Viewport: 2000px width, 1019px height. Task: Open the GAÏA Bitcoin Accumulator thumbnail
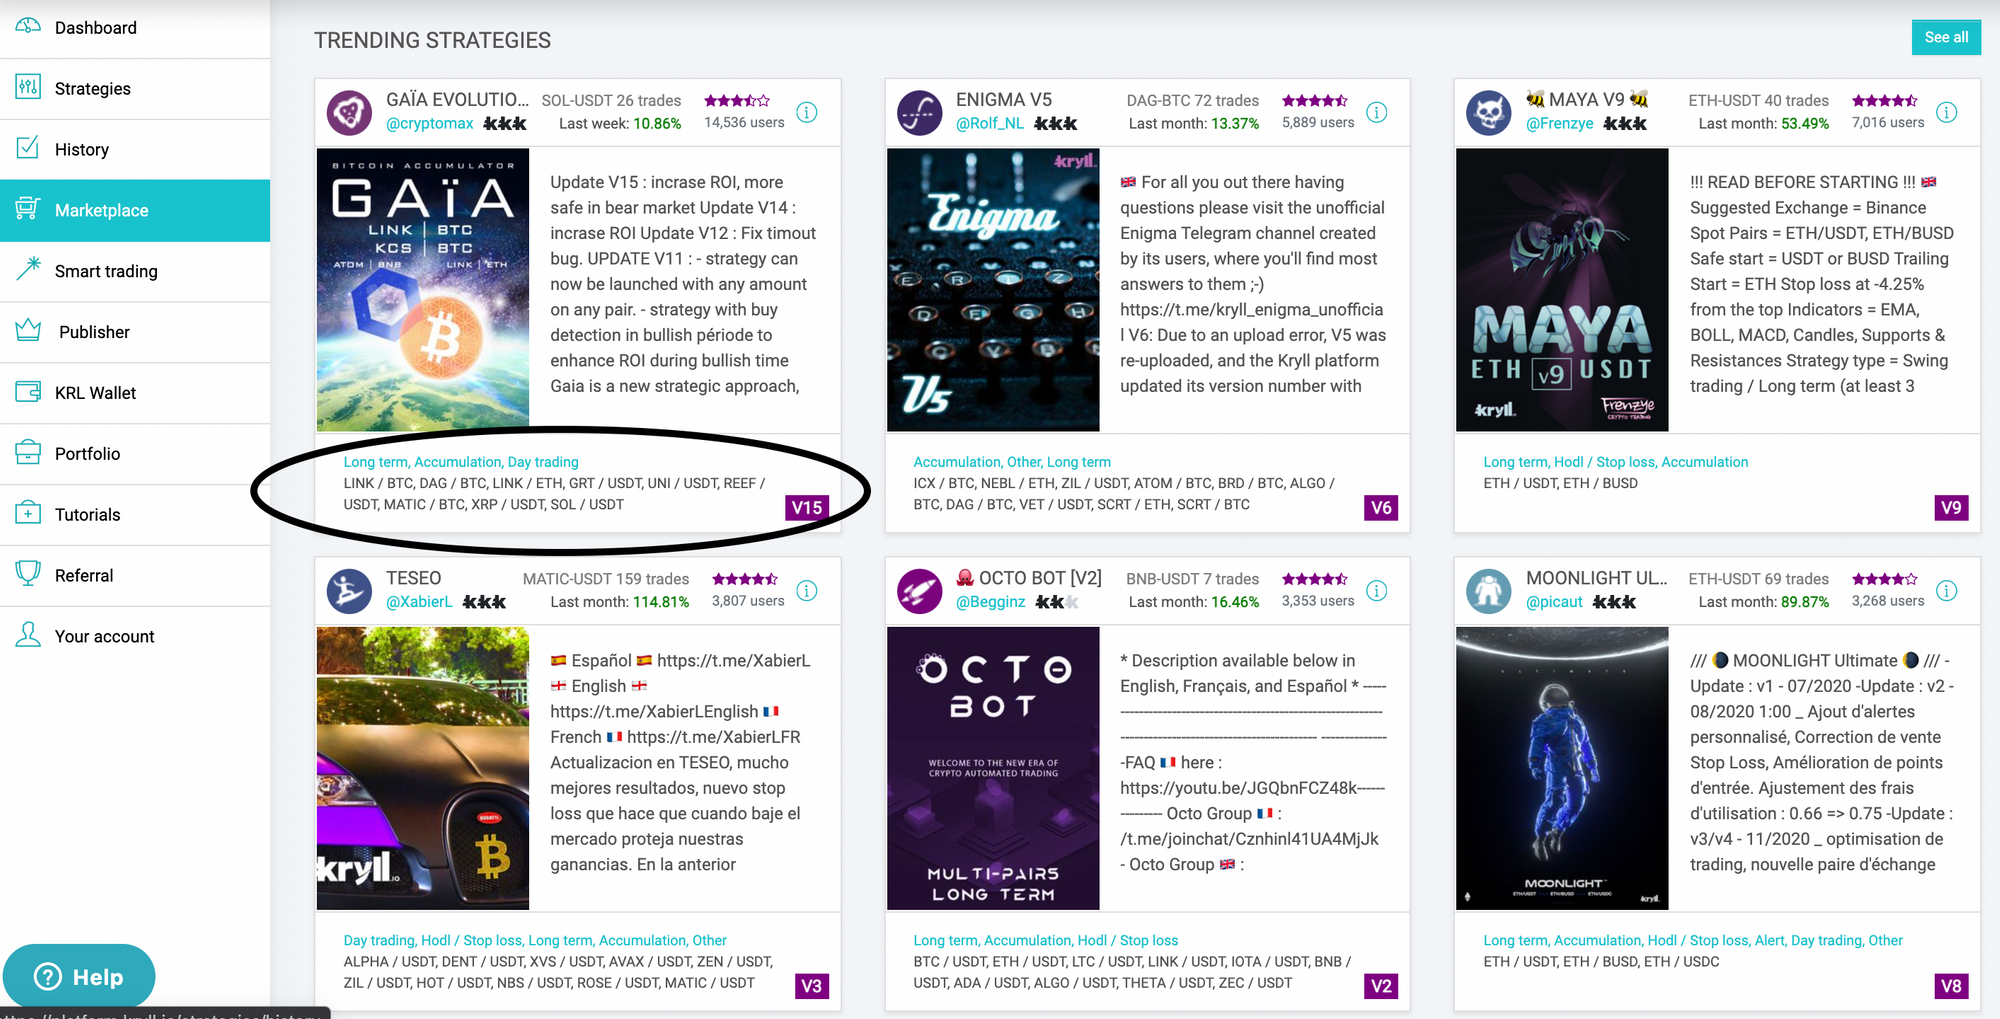click(423, 290)
